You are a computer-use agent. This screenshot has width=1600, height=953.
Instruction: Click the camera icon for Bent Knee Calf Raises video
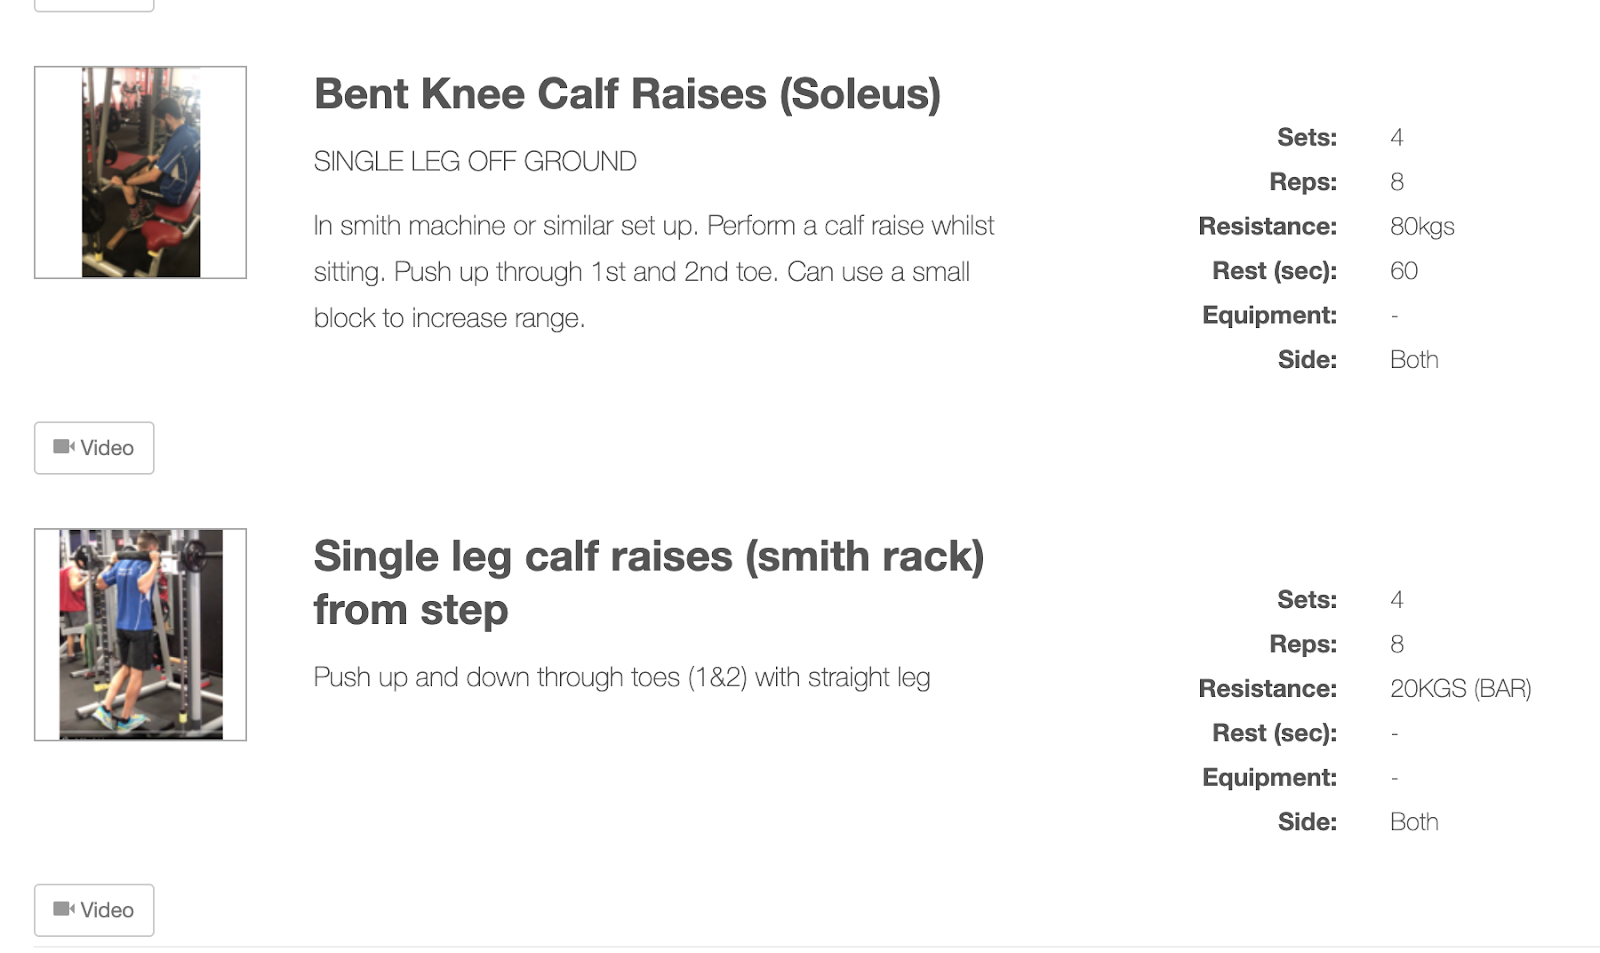pos(63,447)
